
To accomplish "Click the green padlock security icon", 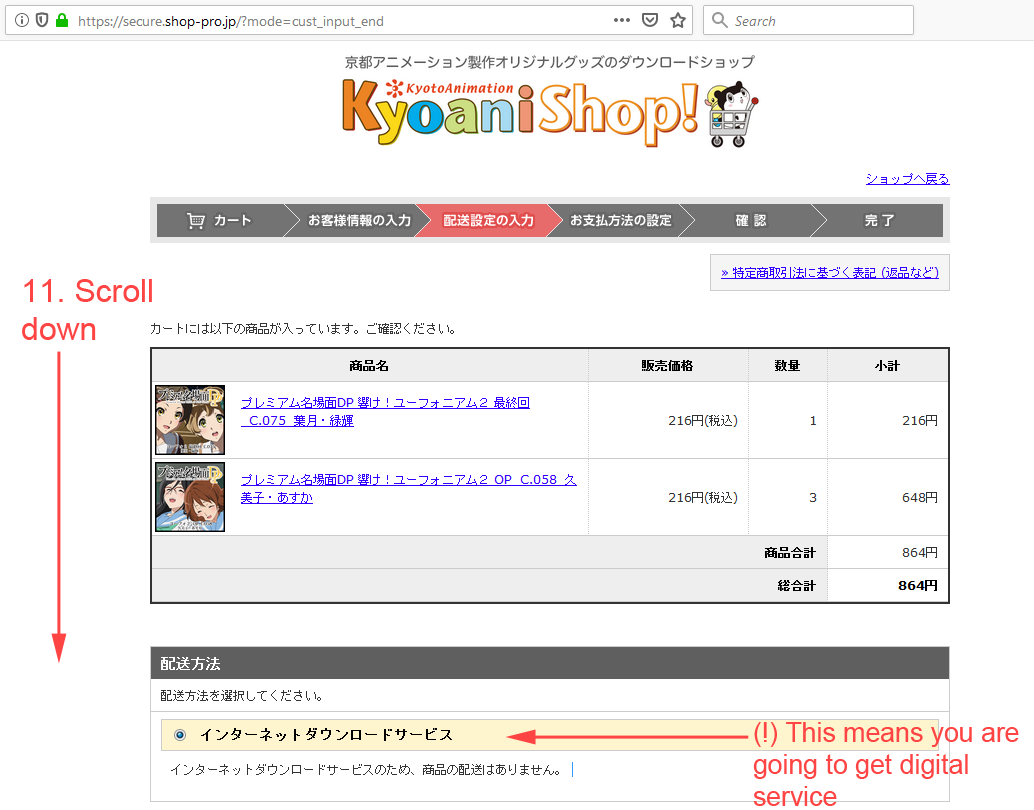I will pos(61,20).
